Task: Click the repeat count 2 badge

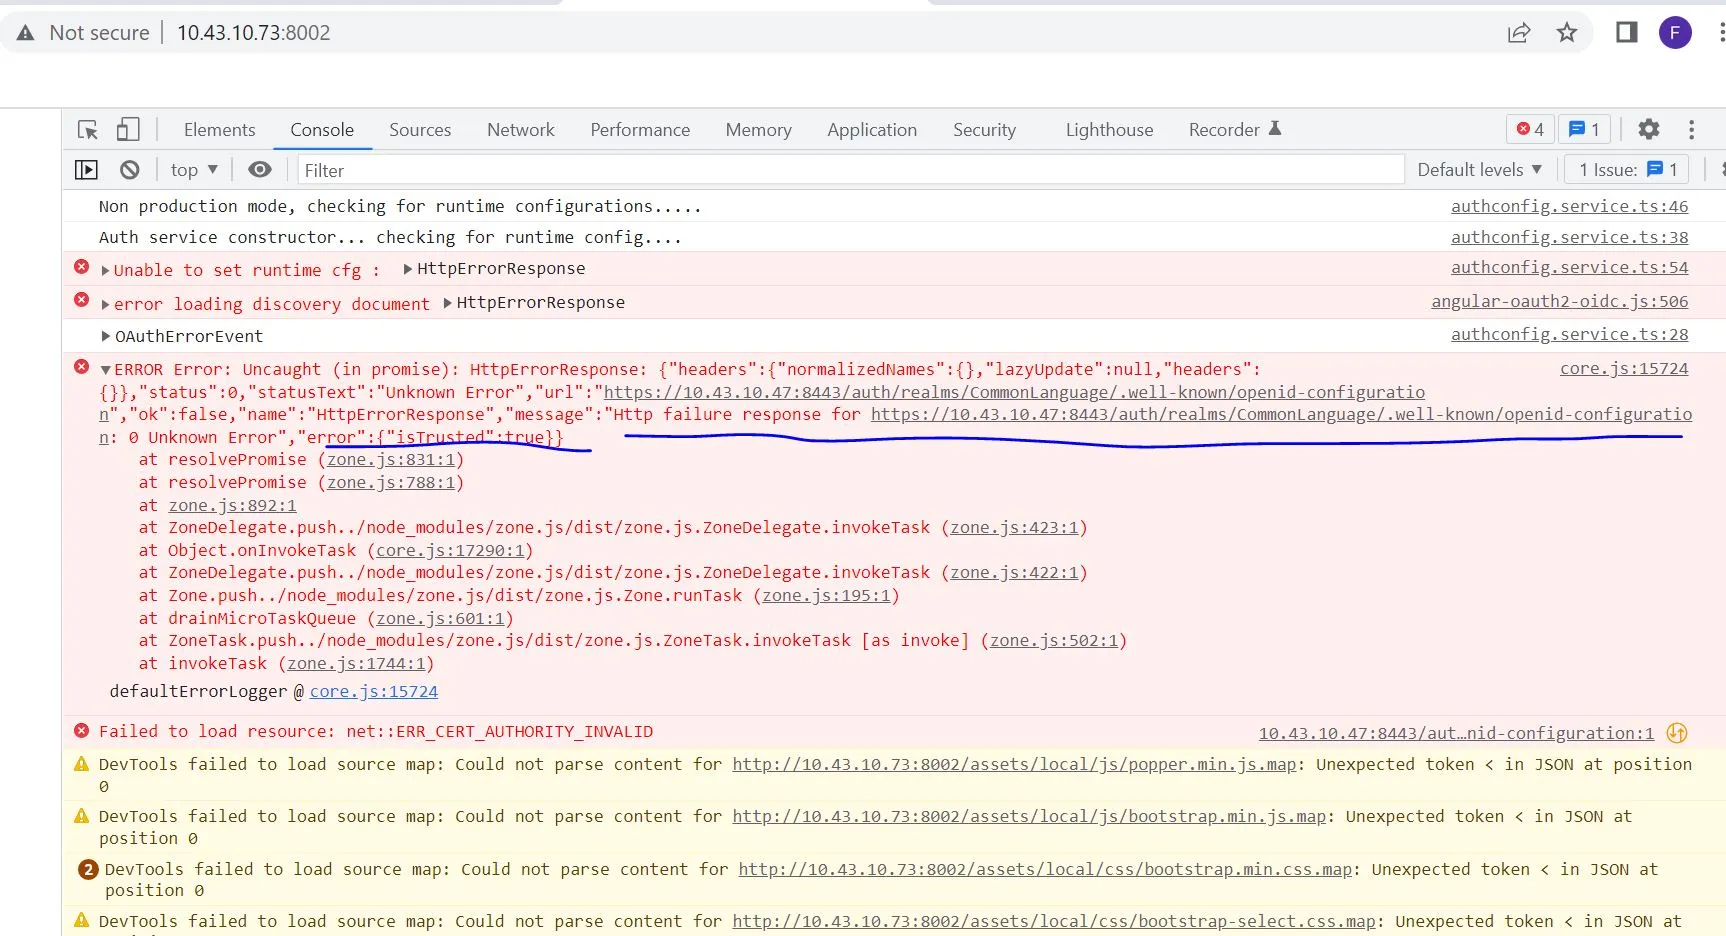Action: [88, 869]
